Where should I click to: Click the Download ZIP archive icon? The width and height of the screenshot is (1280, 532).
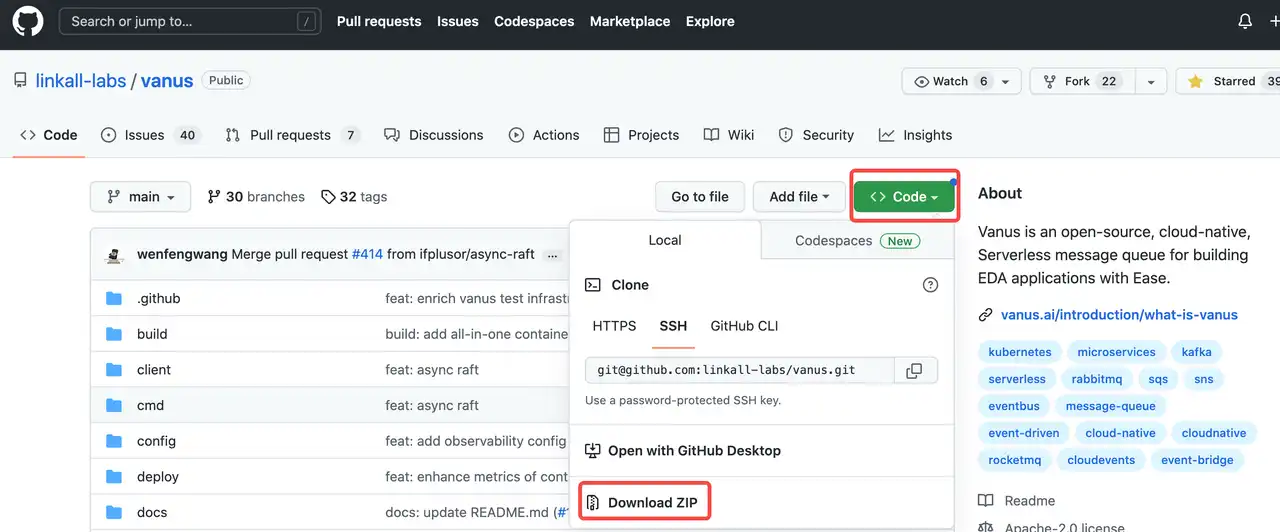point(593,502)
